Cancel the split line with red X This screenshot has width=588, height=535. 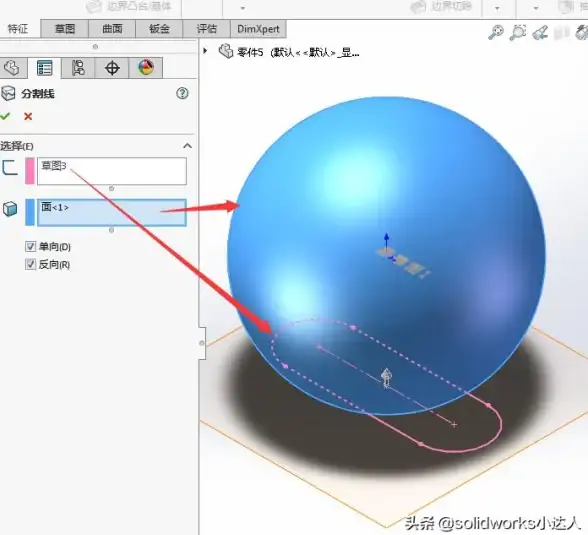pos(28,117)
